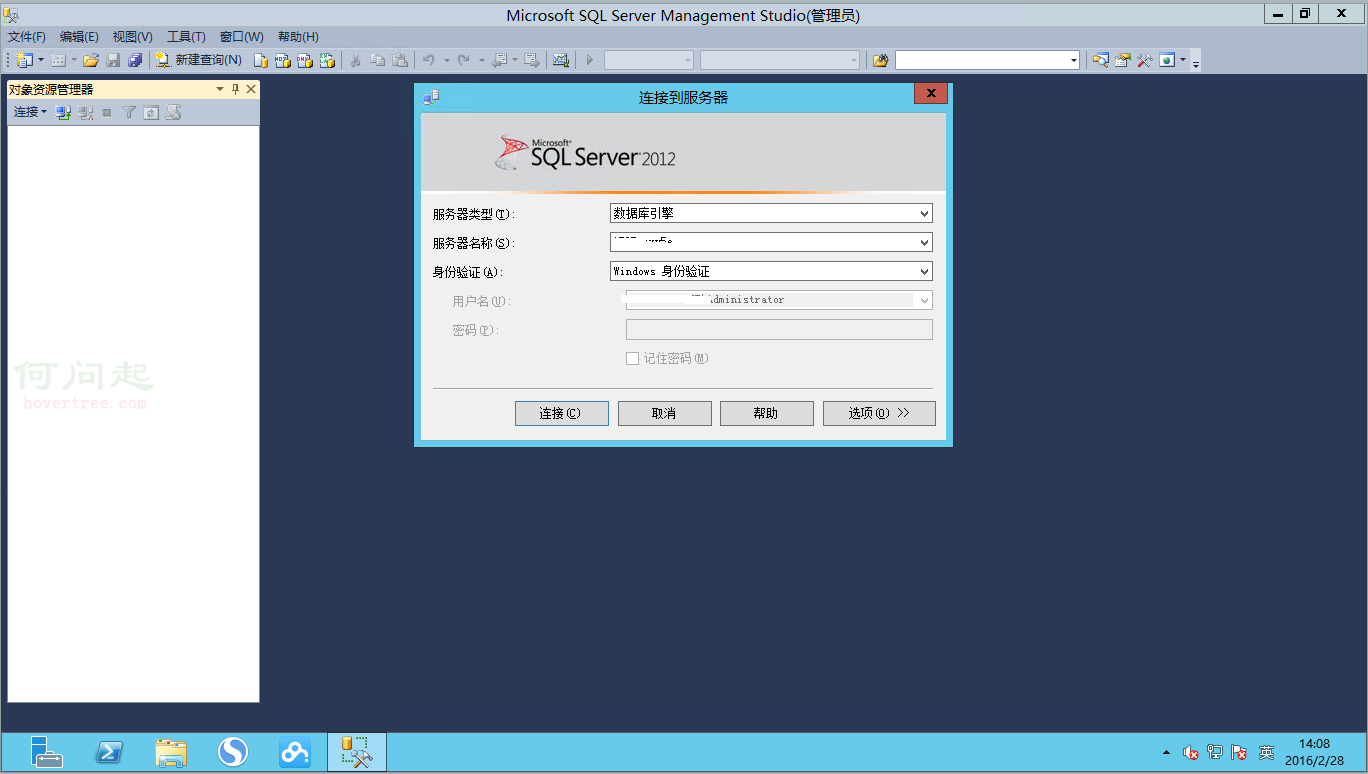This screenshot has height=774, width=1368.
Task: Click the Execute play arrow icon
Action: [x=590, y=60]
